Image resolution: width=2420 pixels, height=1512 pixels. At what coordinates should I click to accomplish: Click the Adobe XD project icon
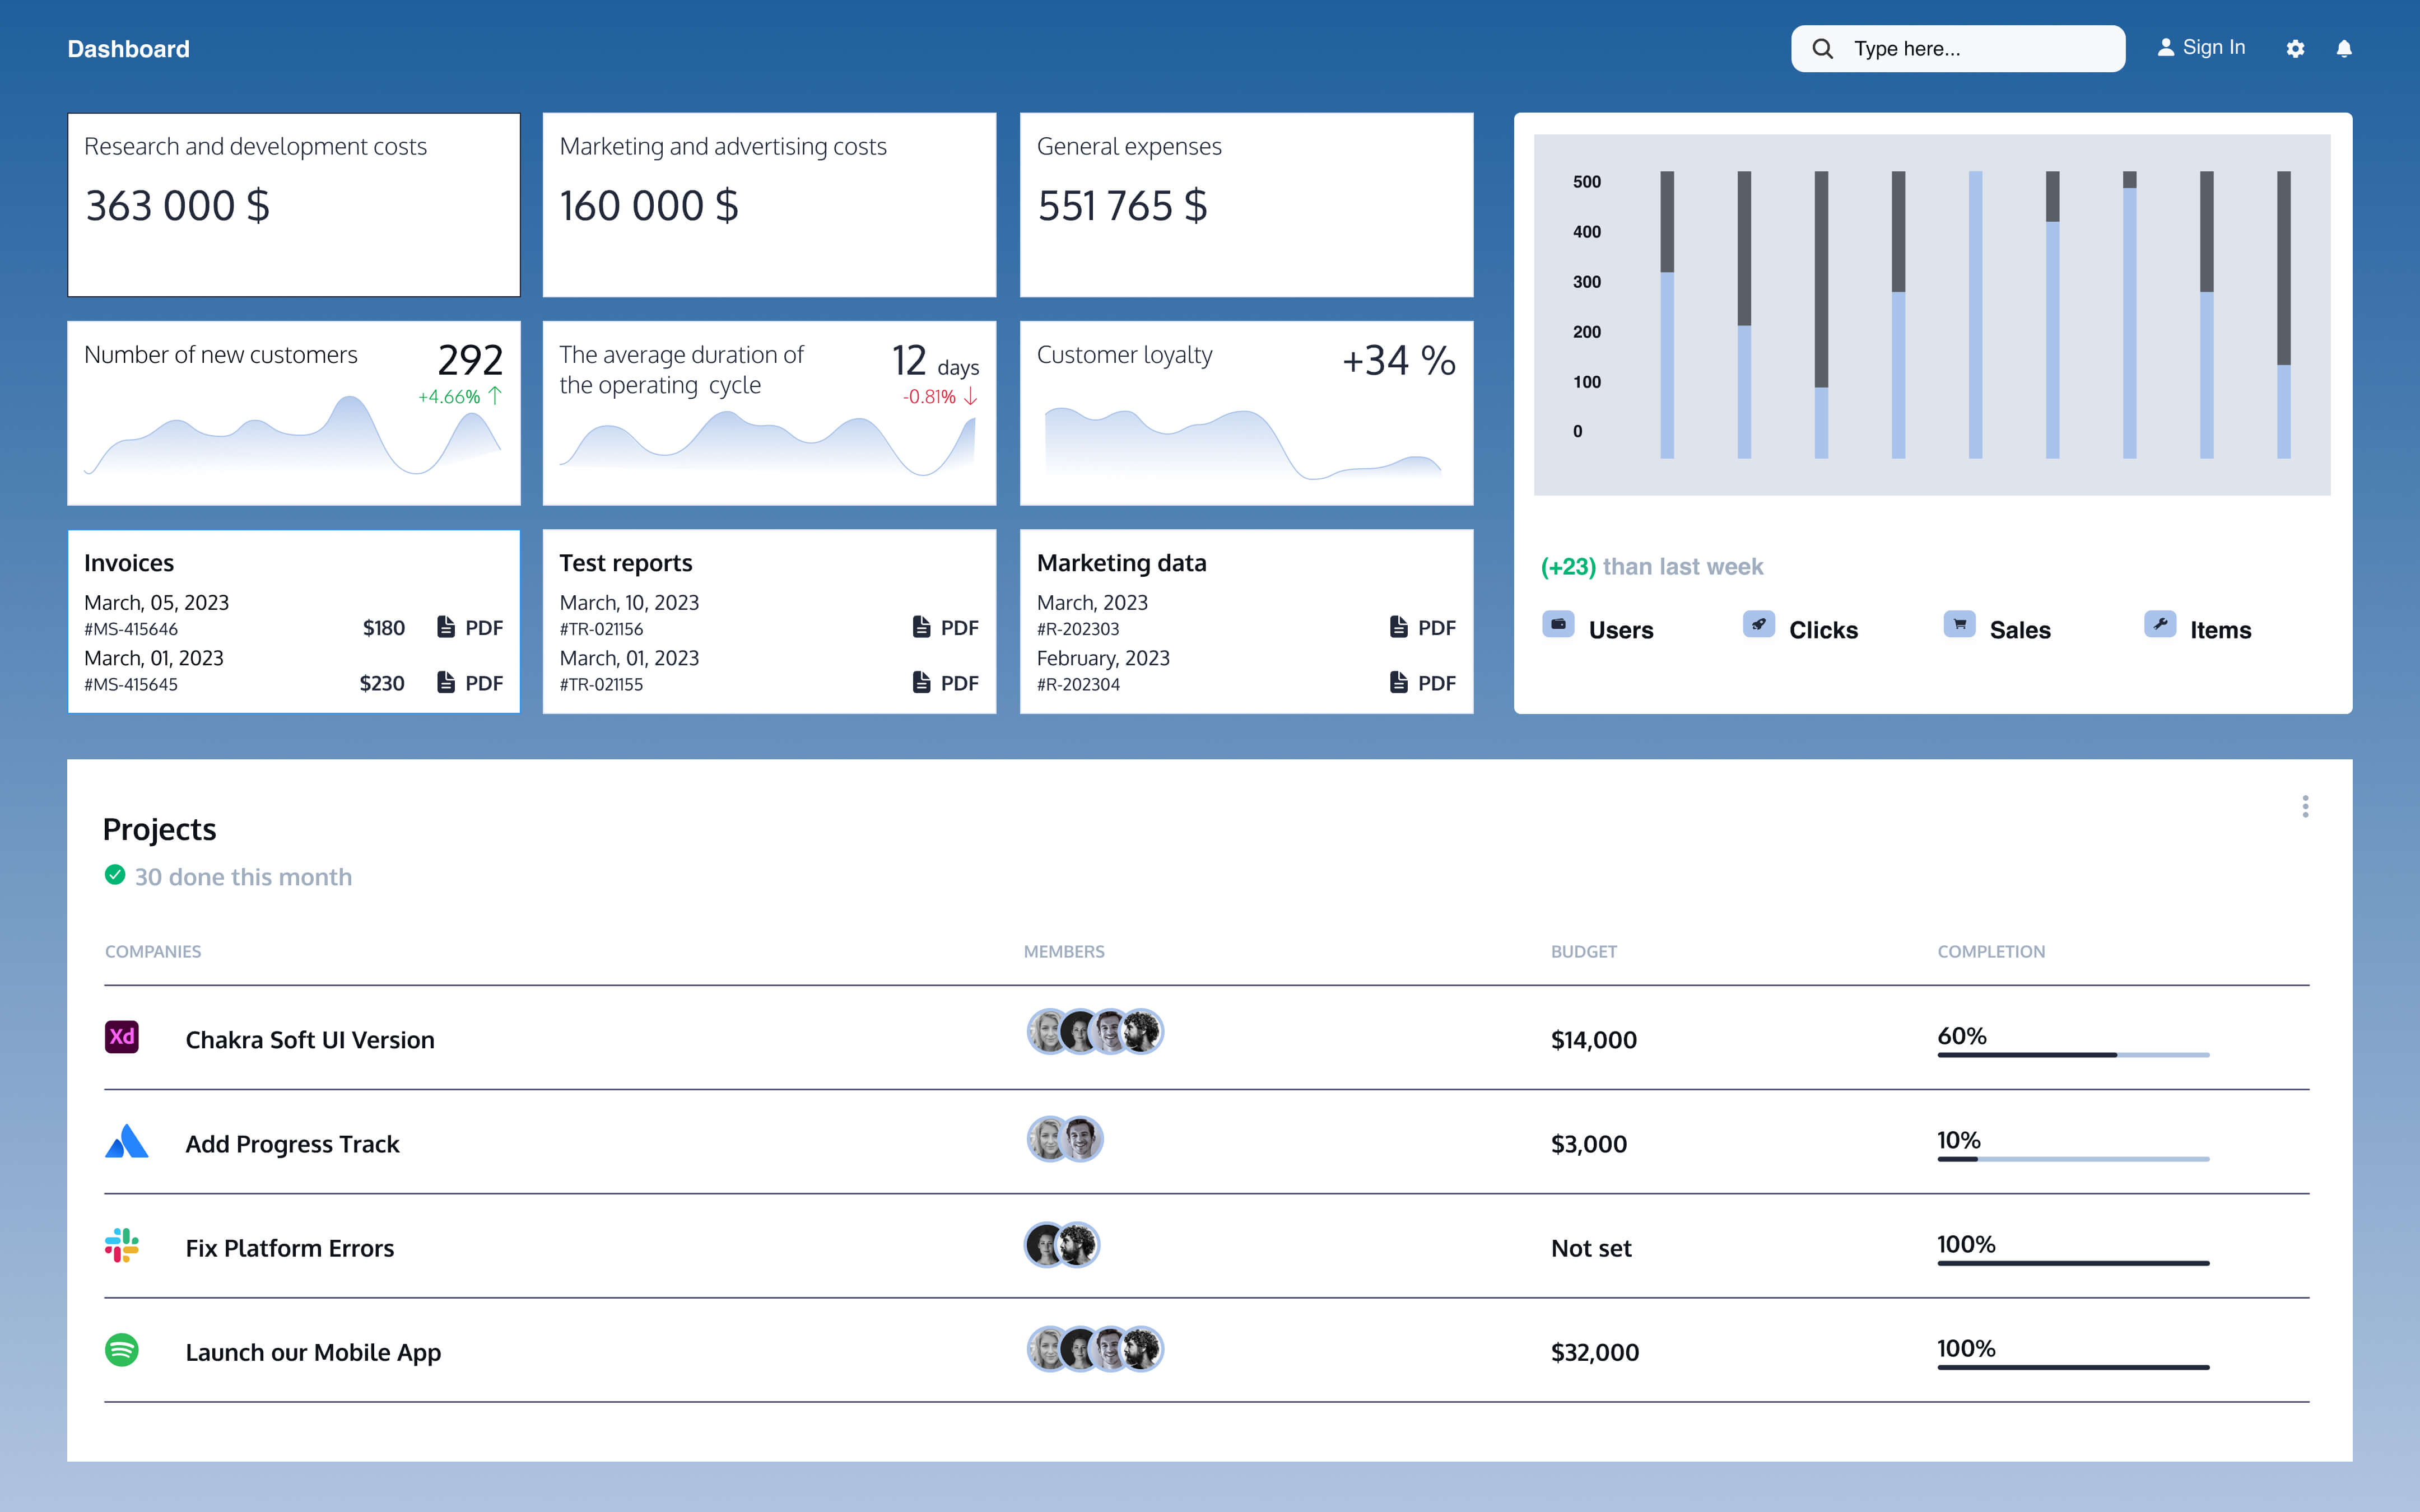pos(122,1036)
